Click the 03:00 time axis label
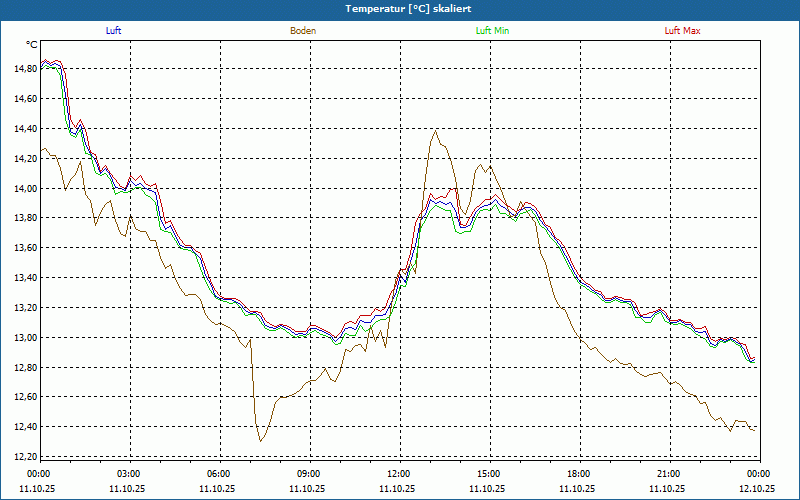Screen dimensions: 800x500 coord(129,474)
